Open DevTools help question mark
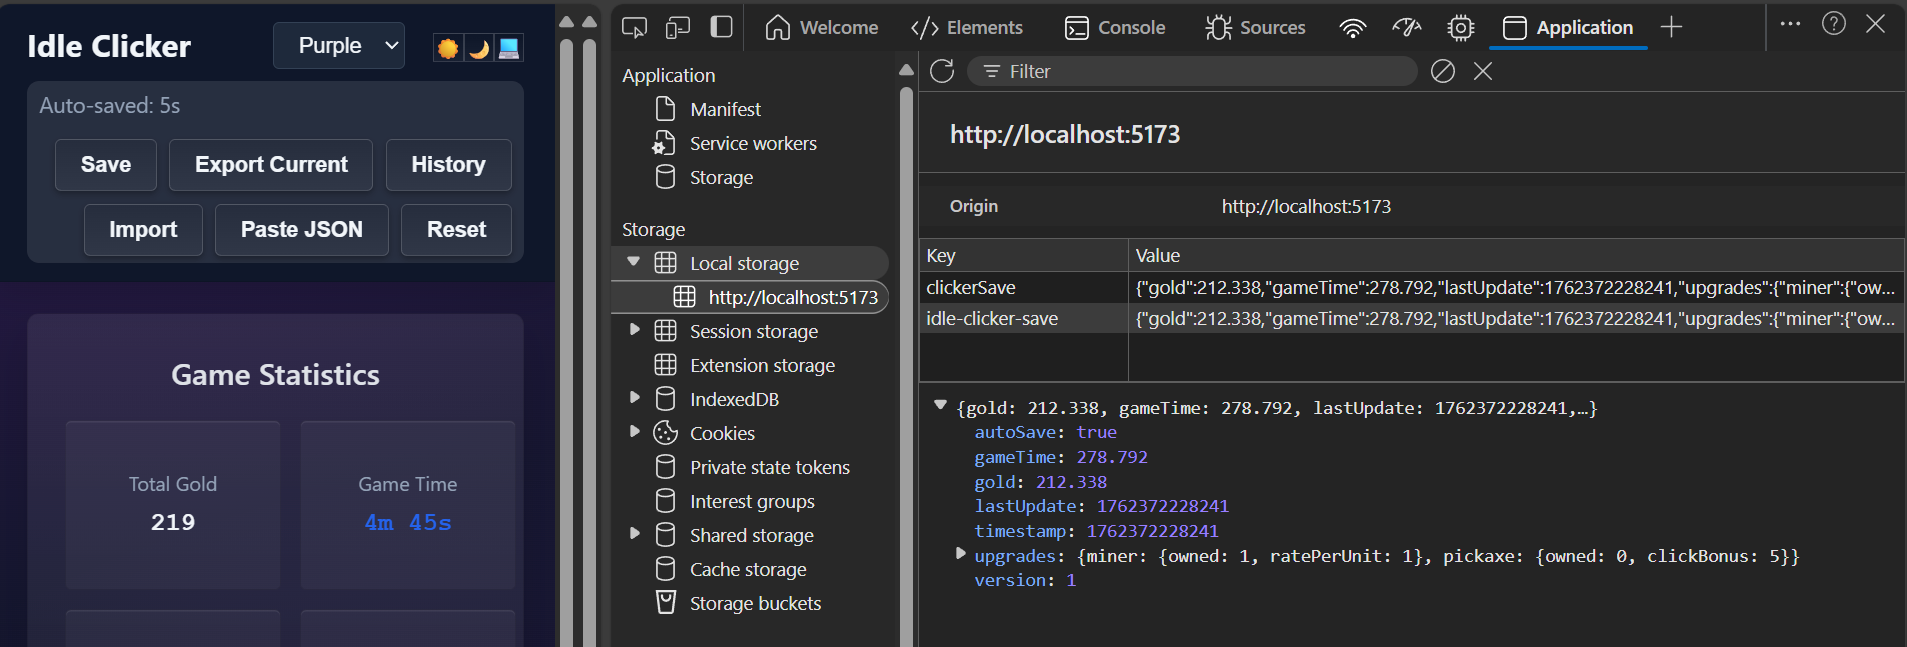 point(1833,23)
